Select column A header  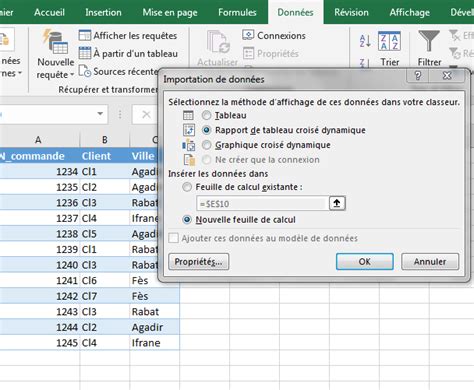pos(39,140)
